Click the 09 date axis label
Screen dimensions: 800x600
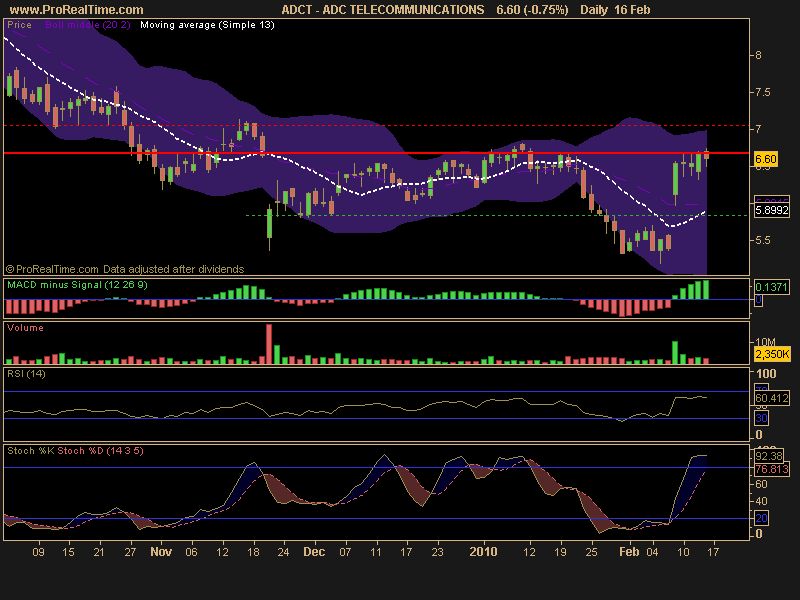coord(38,552)
